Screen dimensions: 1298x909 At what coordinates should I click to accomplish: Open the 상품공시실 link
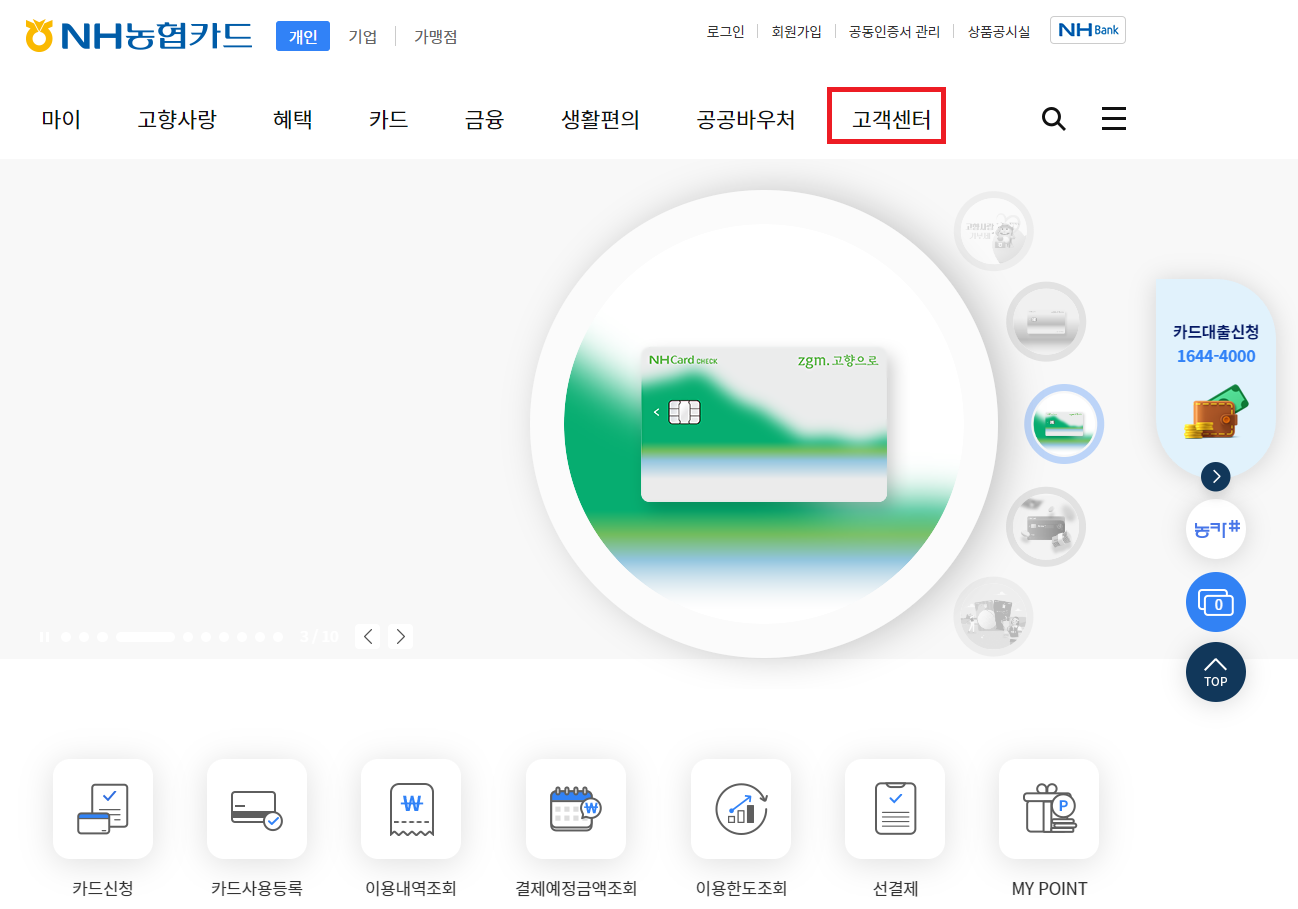[x=999, y=31]
